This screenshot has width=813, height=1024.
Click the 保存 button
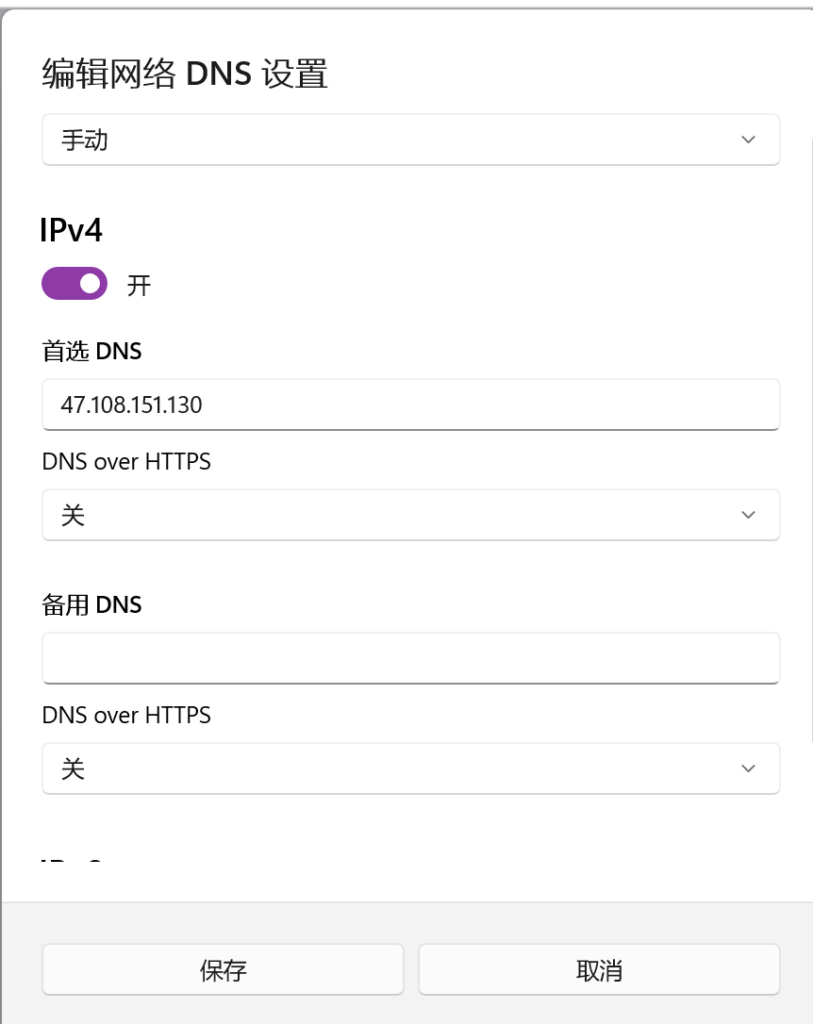point(223,970)
